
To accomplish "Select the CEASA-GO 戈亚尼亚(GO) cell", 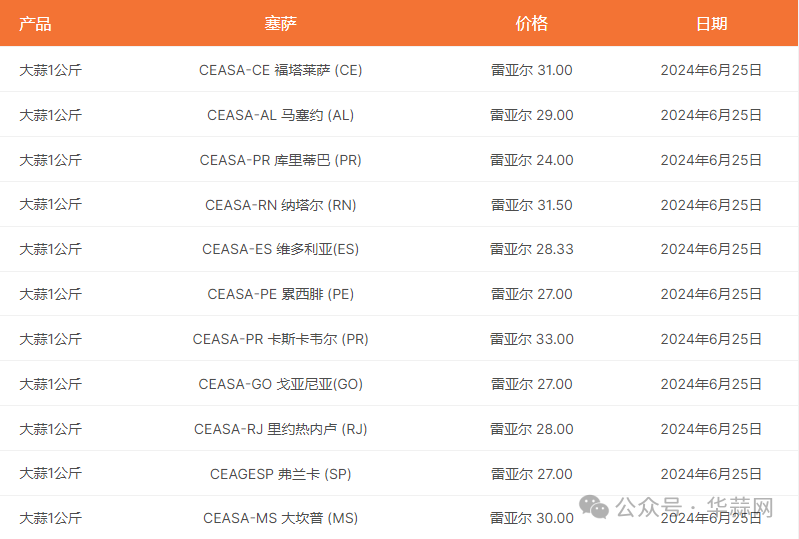I will (281, 384).
